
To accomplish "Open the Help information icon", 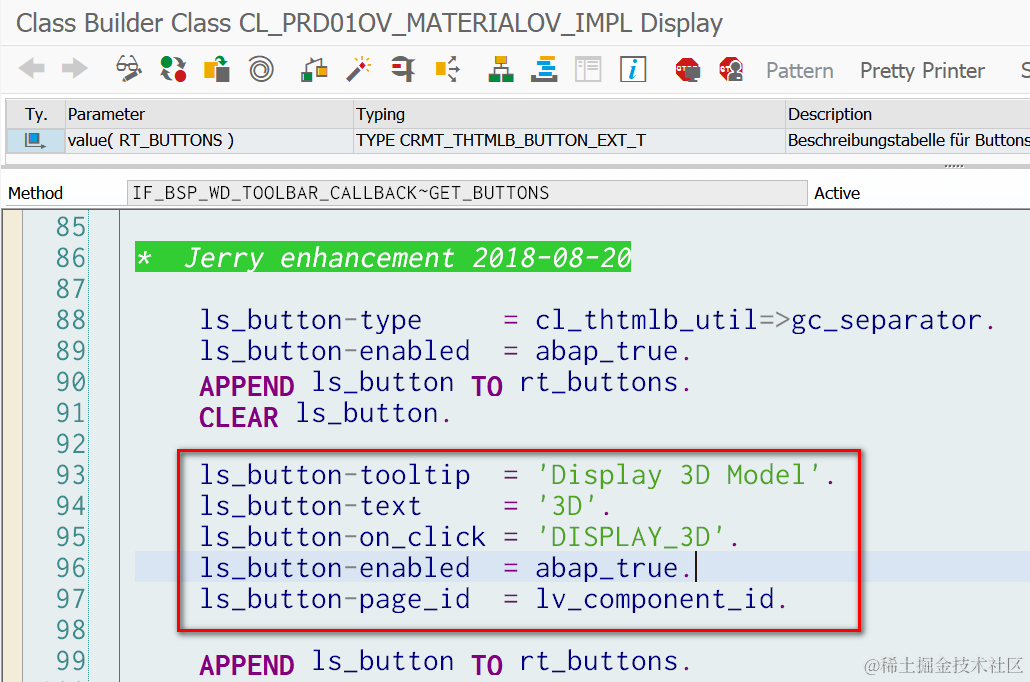I will pos(633,68).
